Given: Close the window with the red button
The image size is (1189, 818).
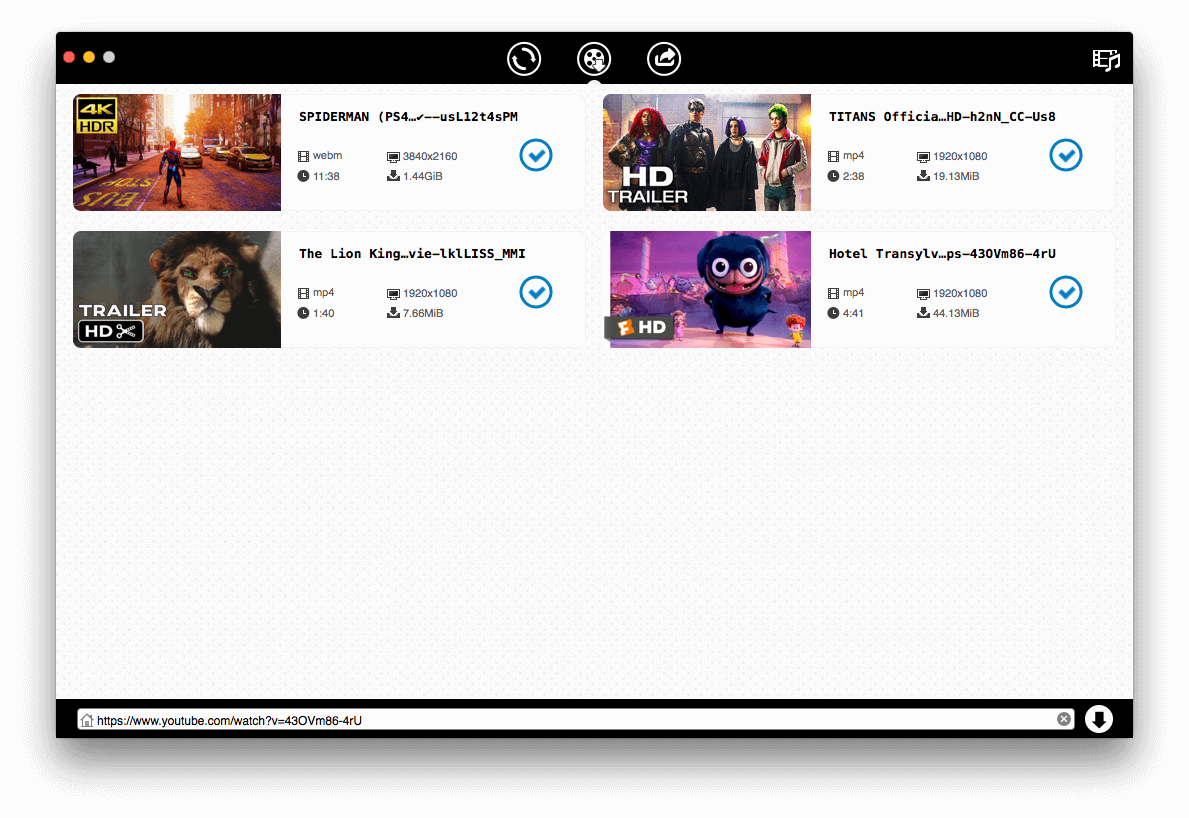Looking at the screenshot, I should (x=69, y=57).
